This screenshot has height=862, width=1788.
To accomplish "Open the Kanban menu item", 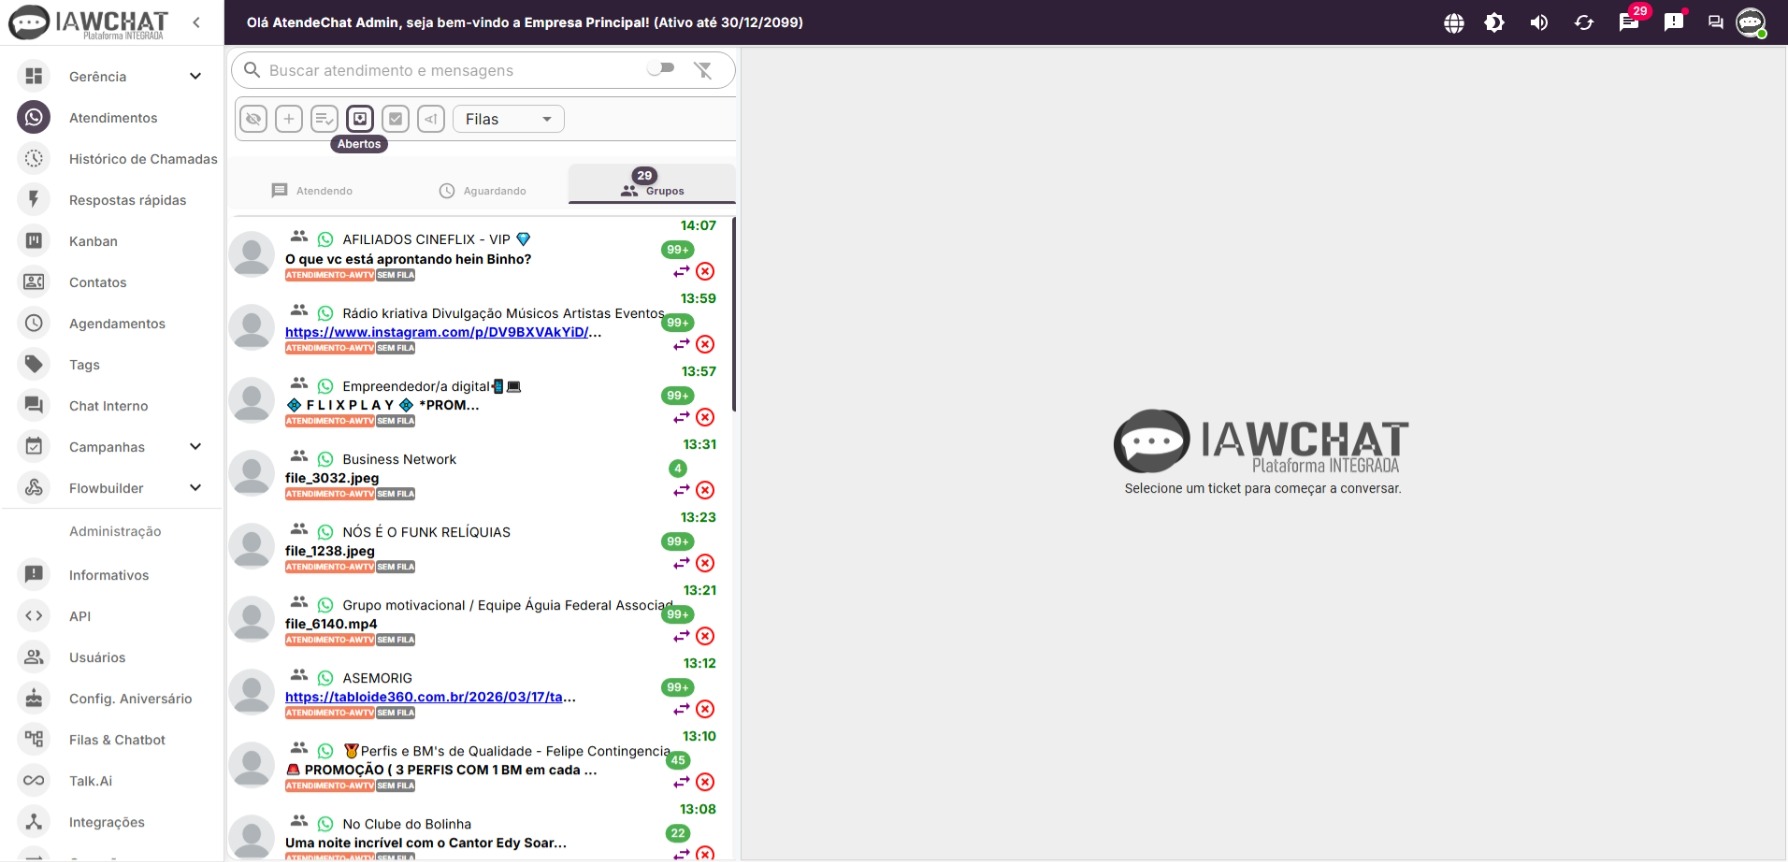I will pyautogui.click(x=93, y=241).
